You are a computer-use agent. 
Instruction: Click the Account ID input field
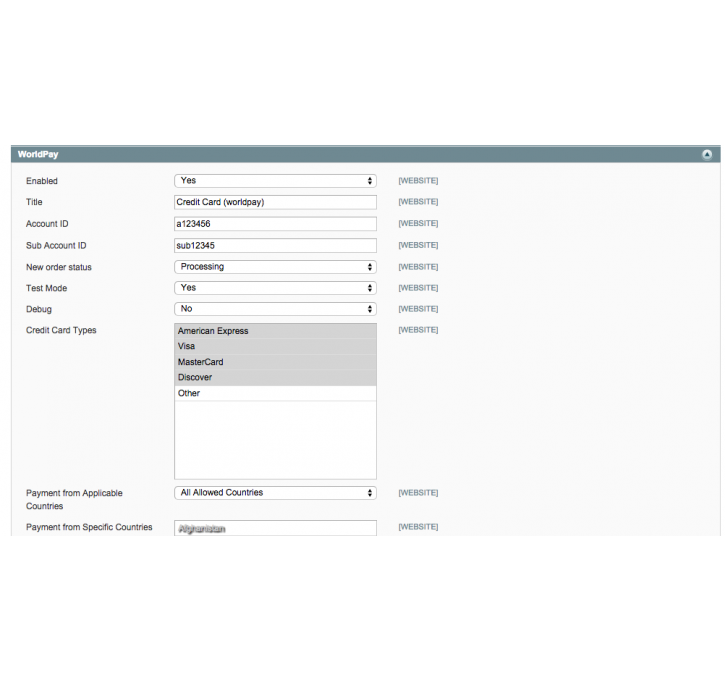pyautogui.click(x=276, y=224)
